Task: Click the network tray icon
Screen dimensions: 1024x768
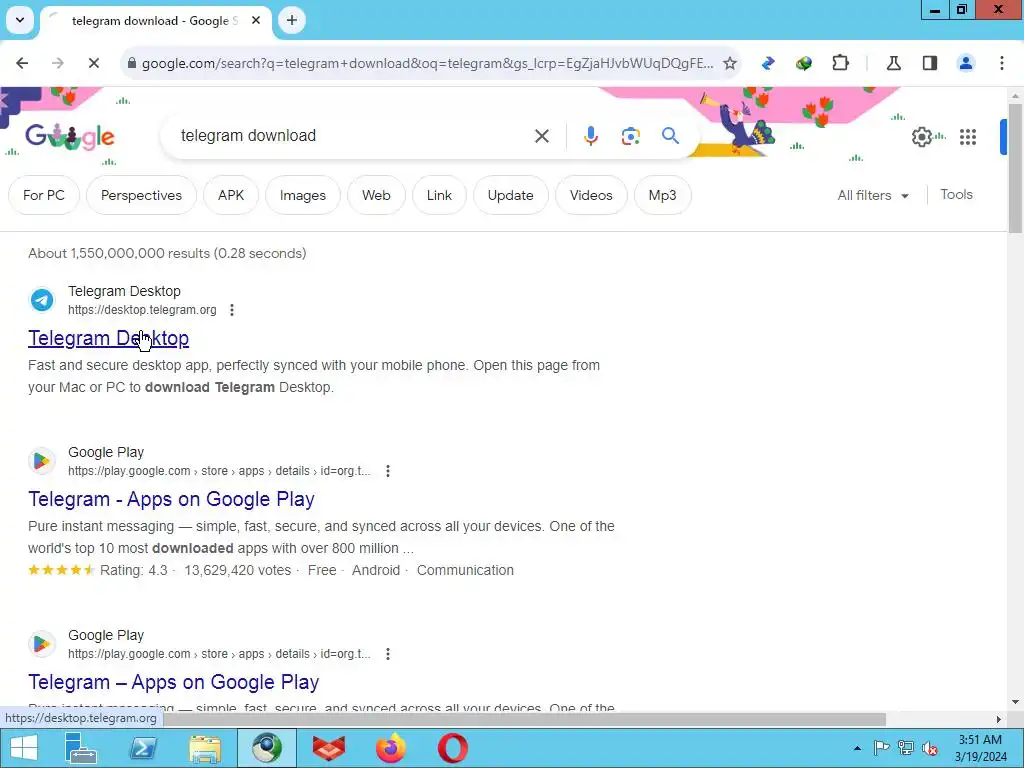Action: 905,748
